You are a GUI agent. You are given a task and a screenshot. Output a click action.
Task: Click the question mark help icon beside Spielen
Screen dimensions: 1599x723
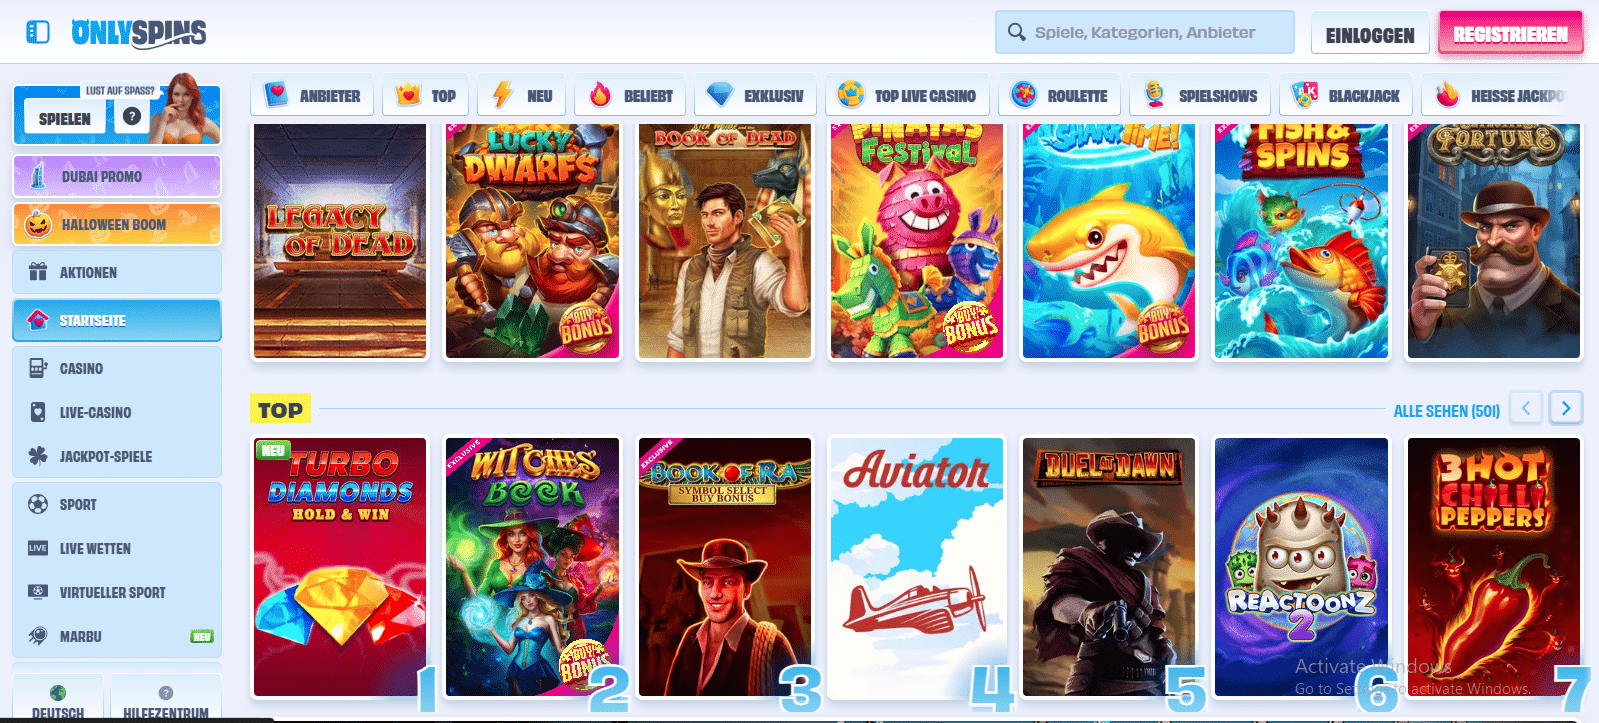pos(131,116)
